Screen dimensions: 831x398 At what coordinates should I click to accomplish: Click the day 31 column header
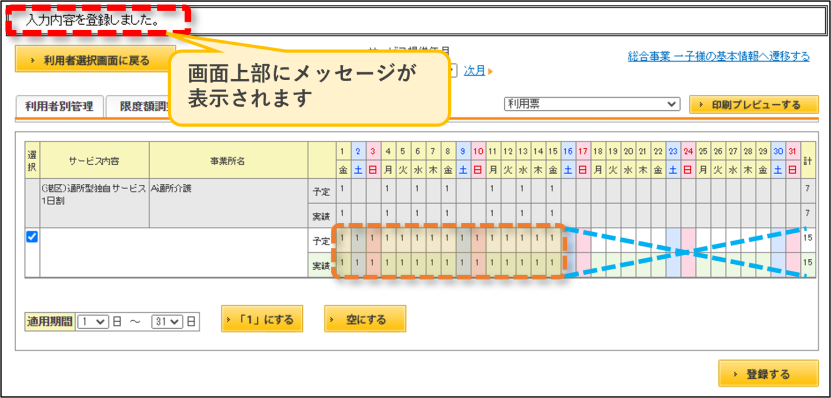pyautogui.click(x=793, y=152)
